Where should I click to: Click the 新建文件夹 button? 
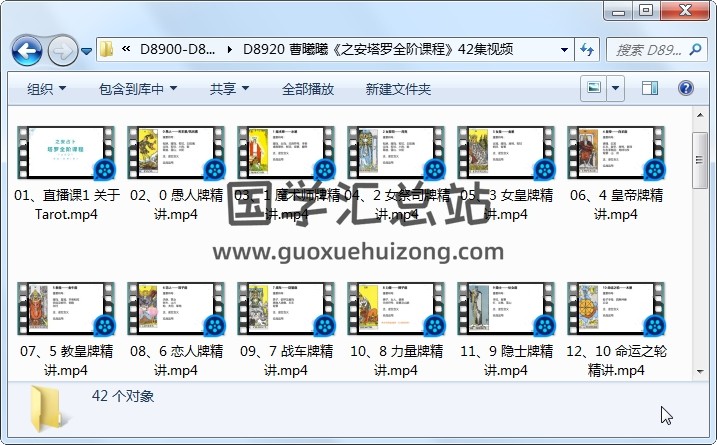pos(398,89)
